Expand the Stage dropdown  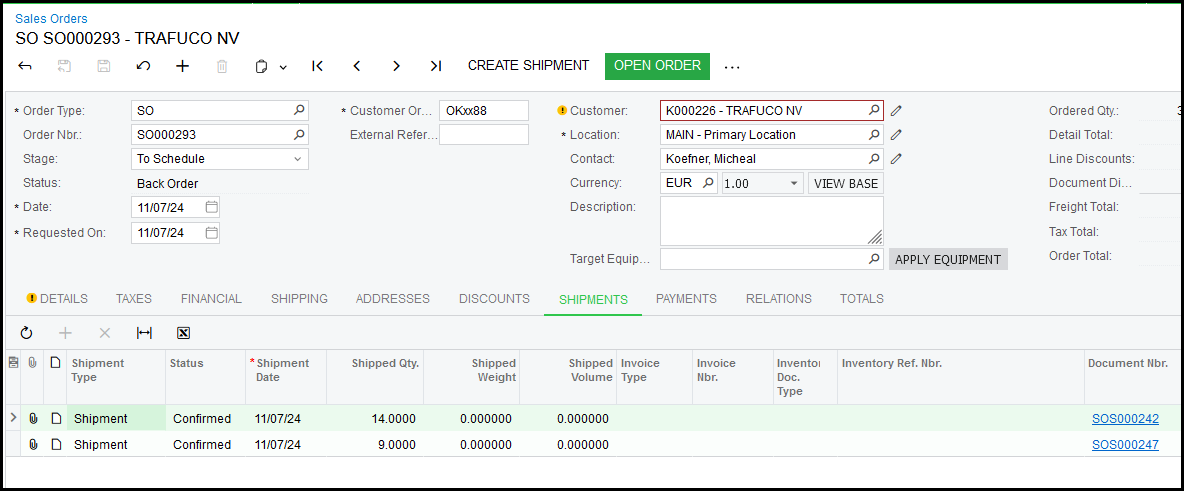(297, 159)
